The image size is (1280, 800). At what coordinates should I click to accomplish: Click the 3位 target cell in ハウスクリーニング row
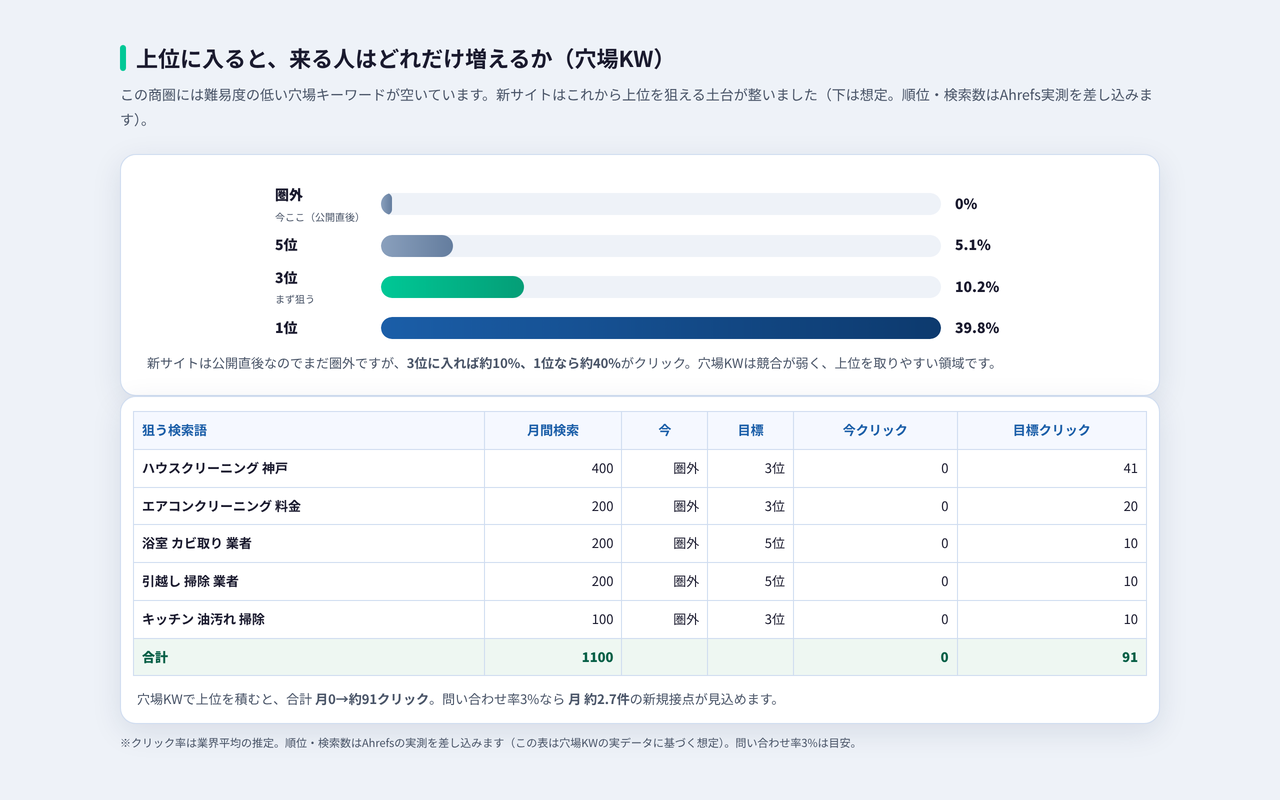point(751,469)
